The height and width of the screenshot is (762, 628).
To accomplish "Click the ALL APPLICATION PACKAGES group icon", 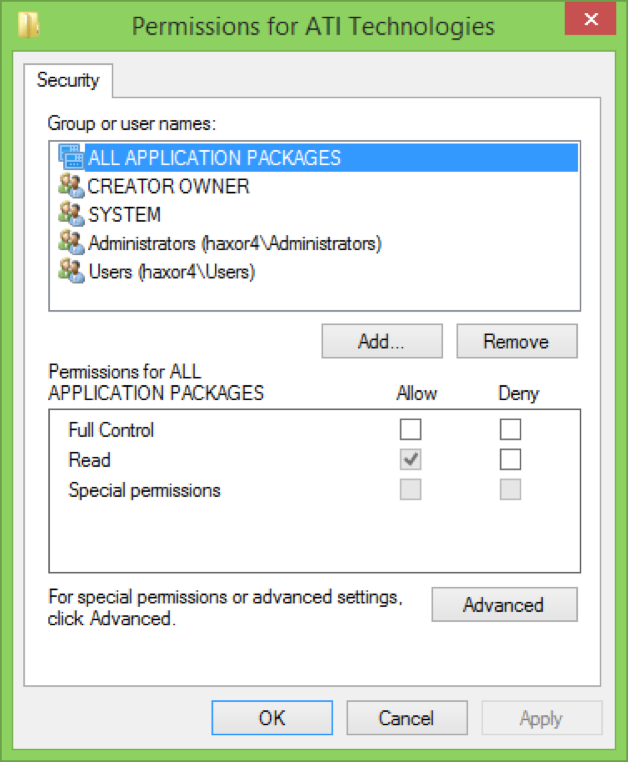I will tap(71, 156).
